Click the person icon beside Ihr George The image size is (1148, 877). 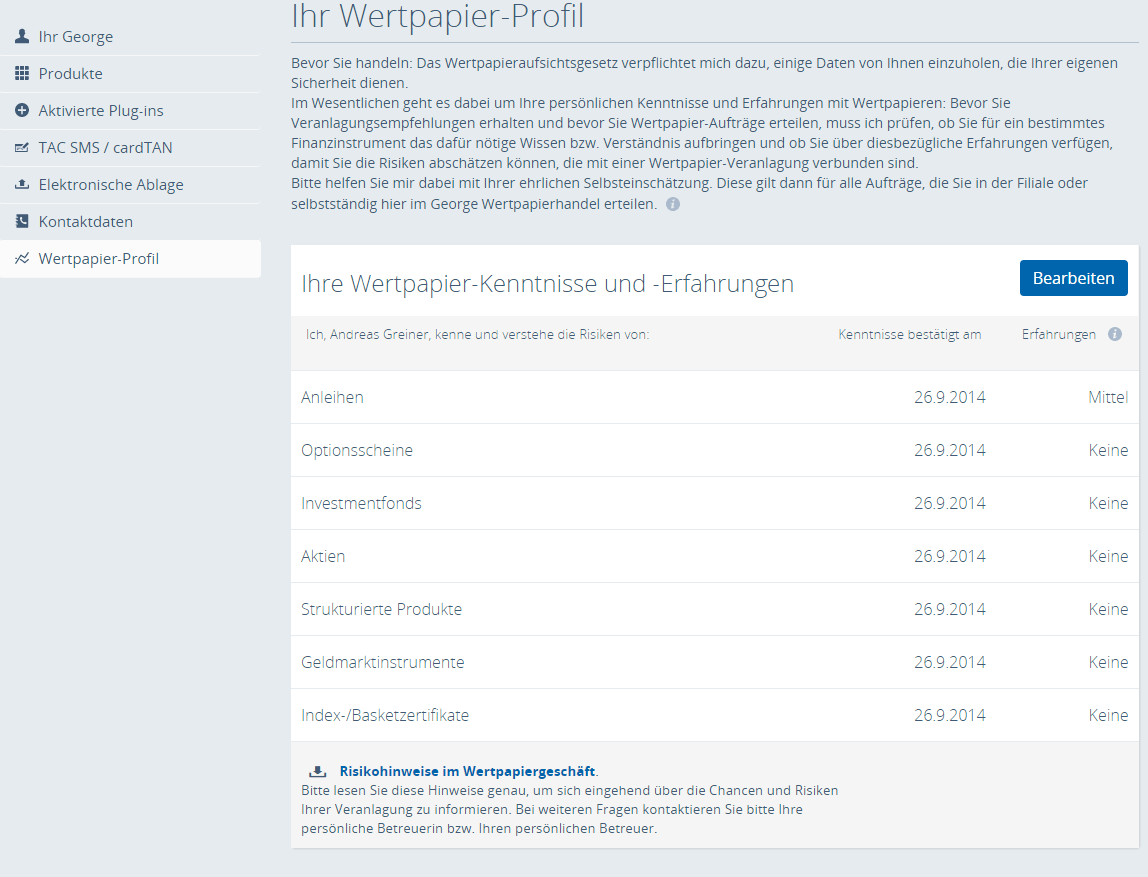coord(22,36)
